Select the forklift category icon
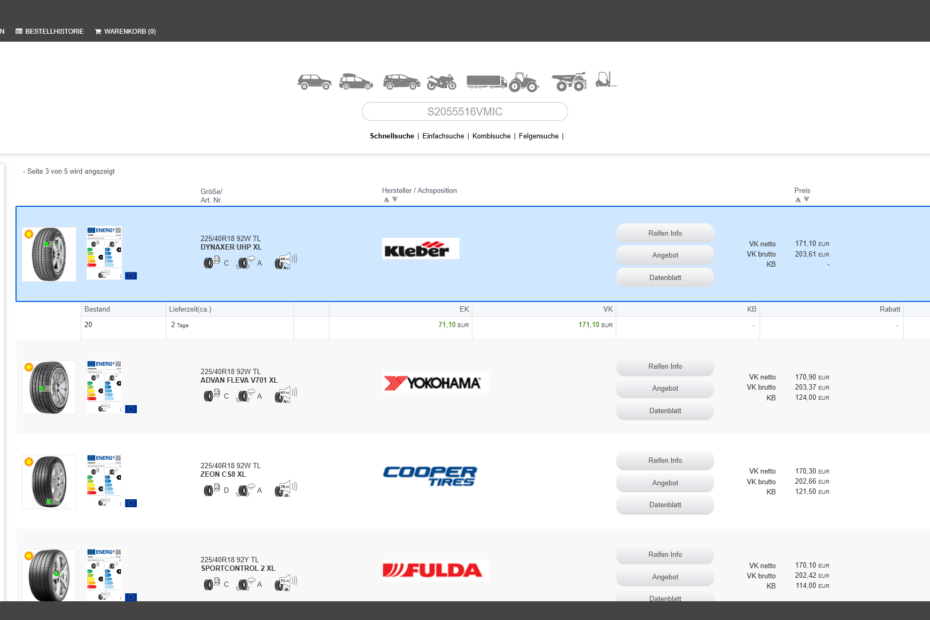 click(x=606, y=80)
